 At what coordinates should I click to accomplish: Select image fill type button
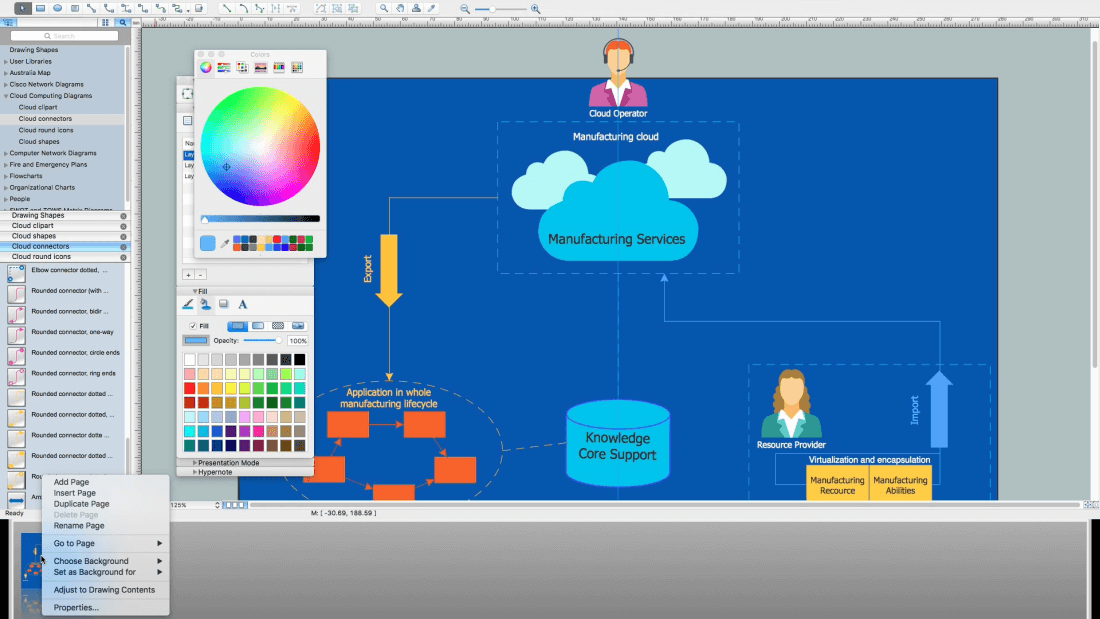point(297,326)
